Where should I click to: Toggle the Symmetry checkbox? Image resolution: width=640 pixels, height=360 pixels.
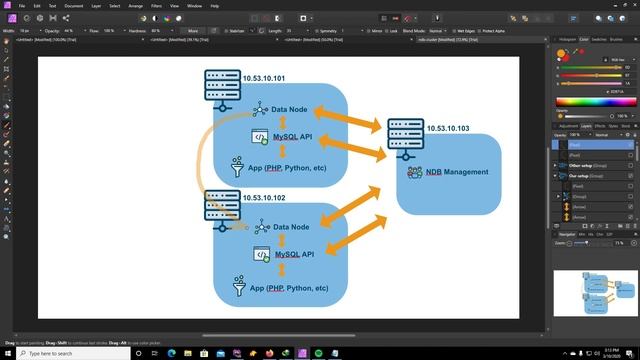pos(317,31)
